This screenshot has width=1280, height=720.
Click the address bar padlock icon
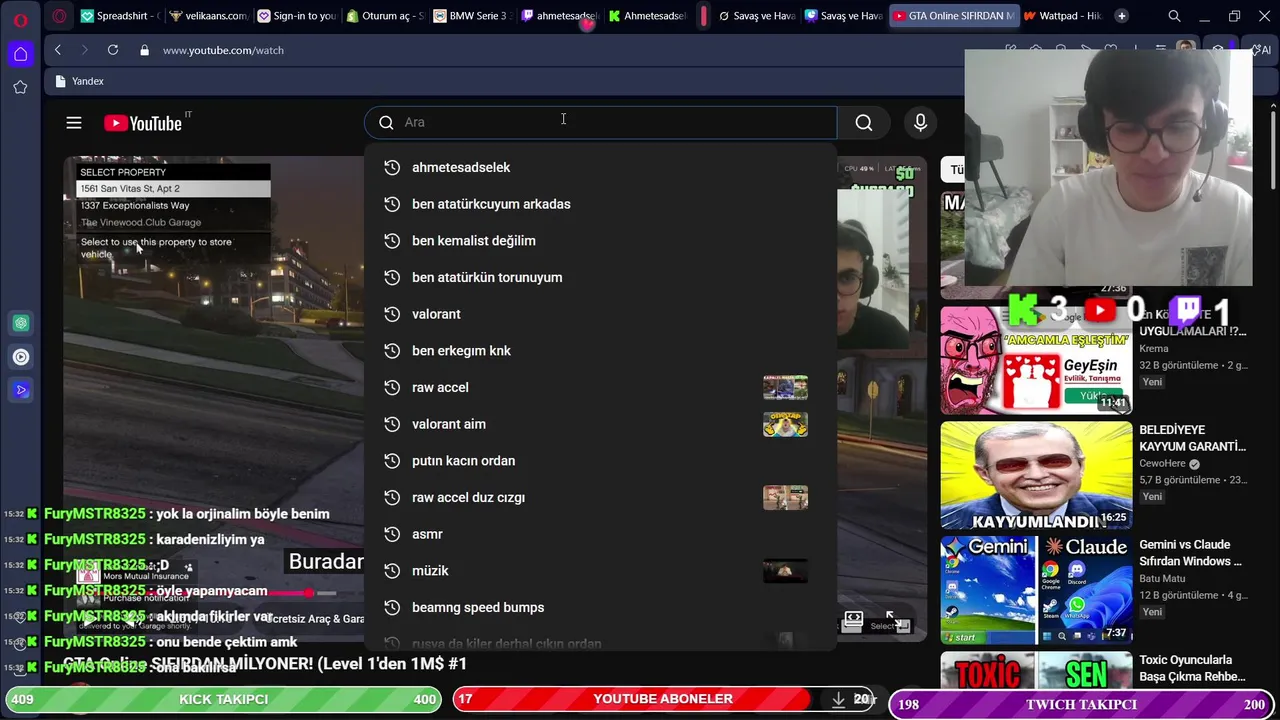click(x=145, y=50)
